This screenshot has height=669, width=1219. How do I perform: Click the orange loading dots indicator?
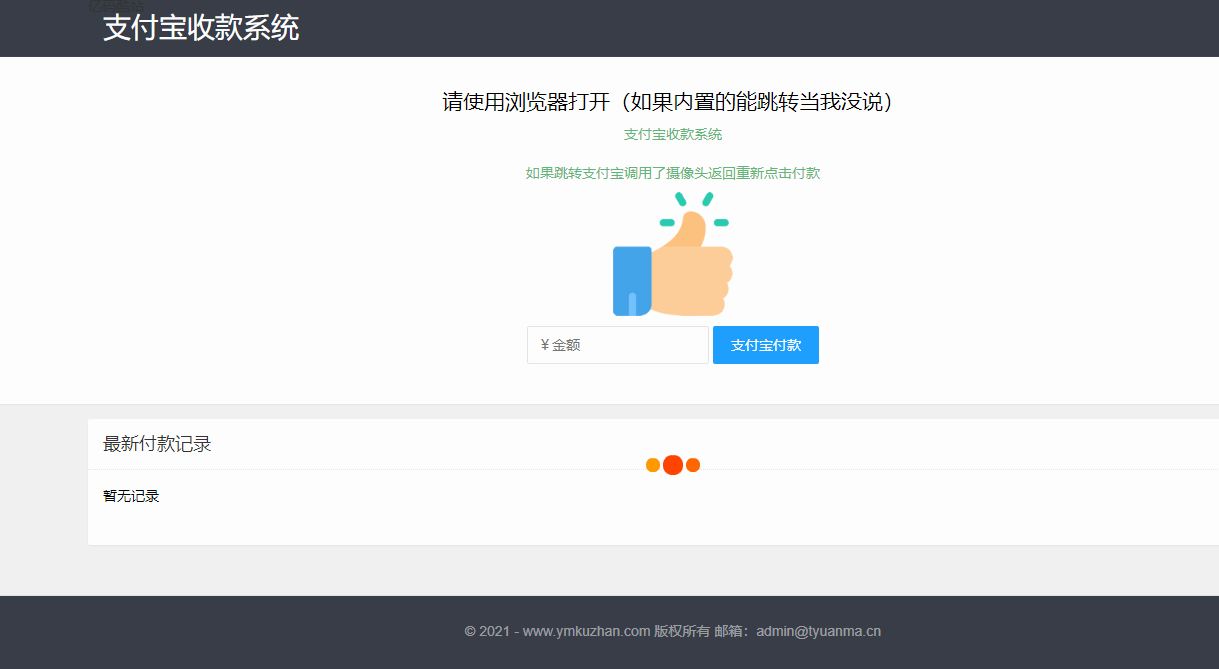click(673, 465)
